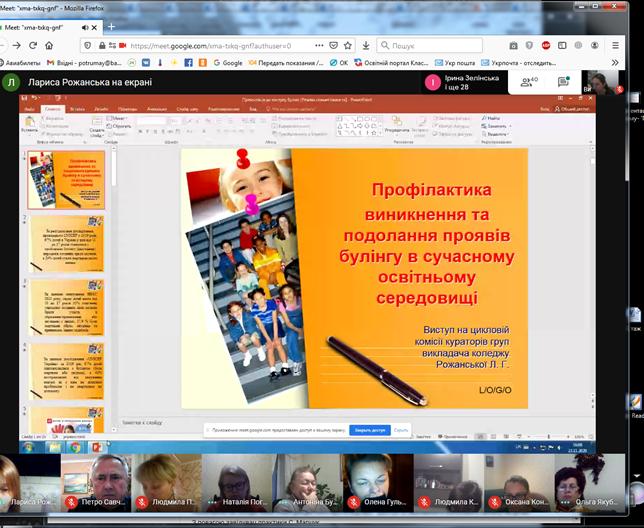Click the screenshot camera extension icon
The image size is (644, 528).
[x=513, y=46]
